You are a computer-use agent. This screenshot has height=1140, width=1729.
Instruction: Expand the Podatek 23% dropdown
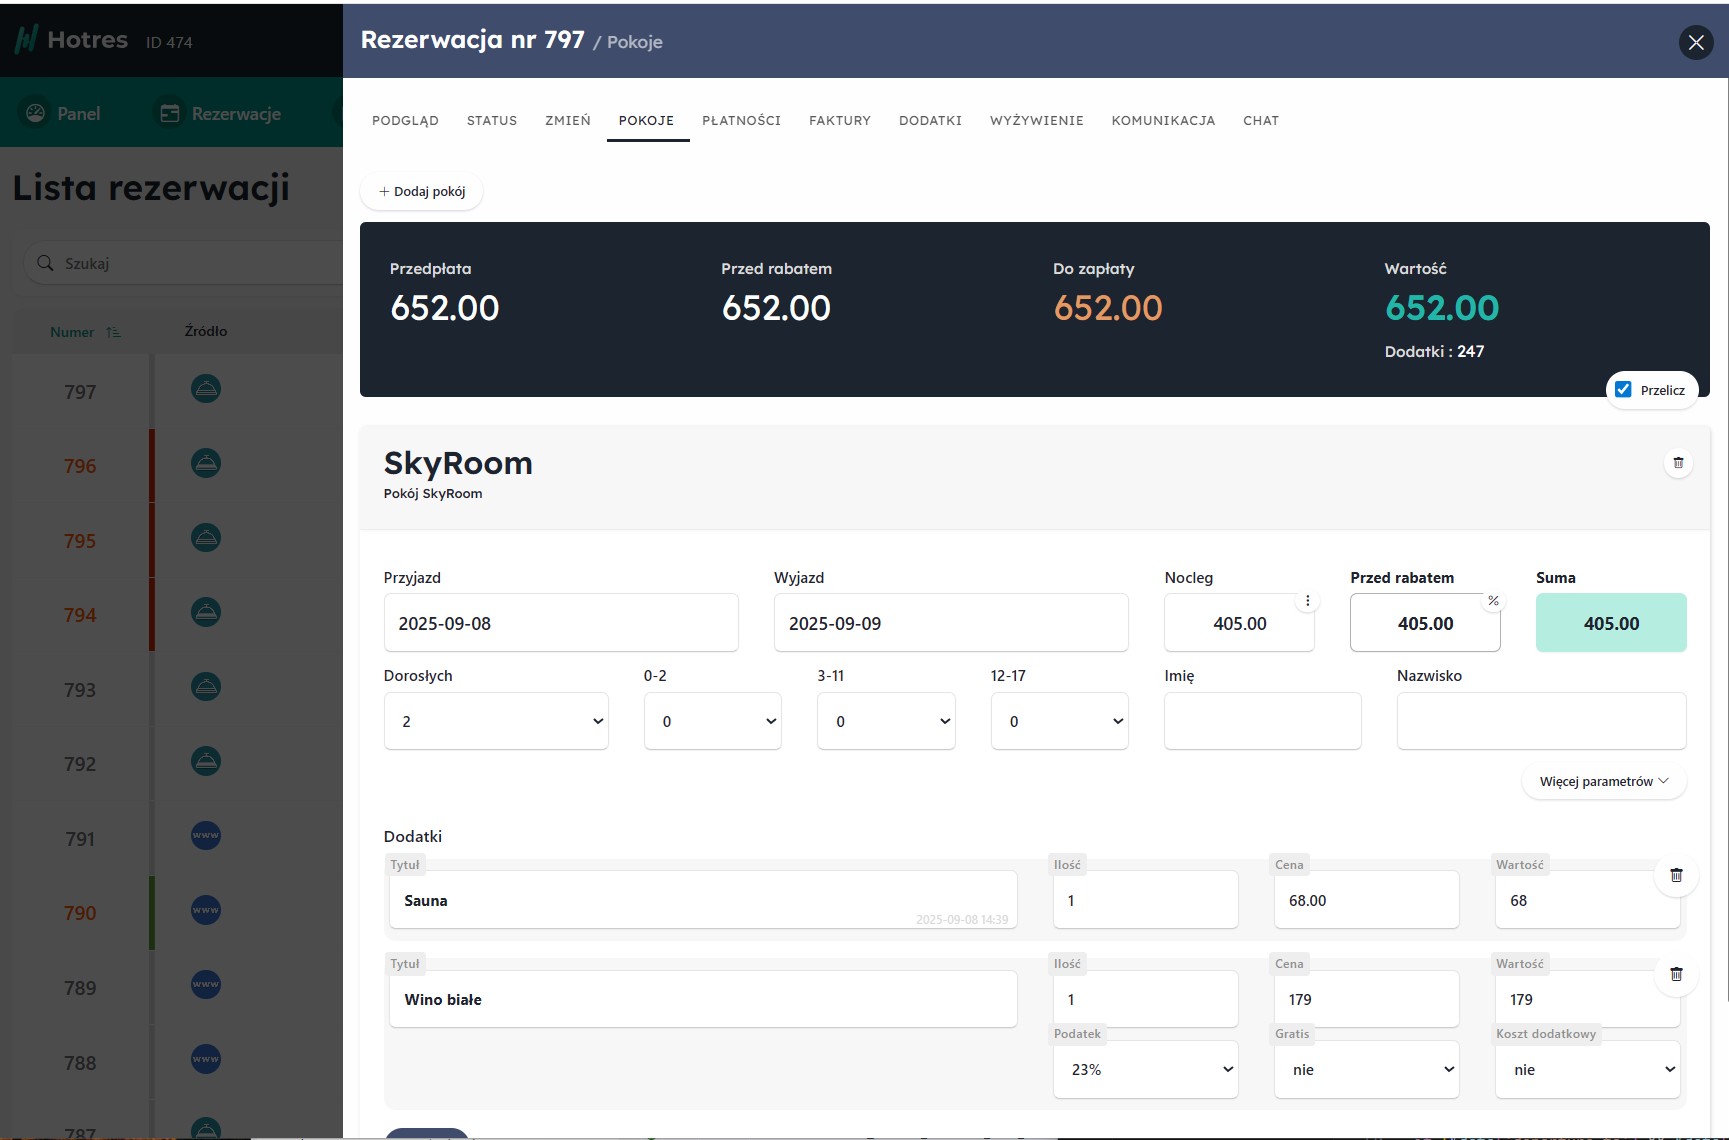[x=1145, y=1069]
